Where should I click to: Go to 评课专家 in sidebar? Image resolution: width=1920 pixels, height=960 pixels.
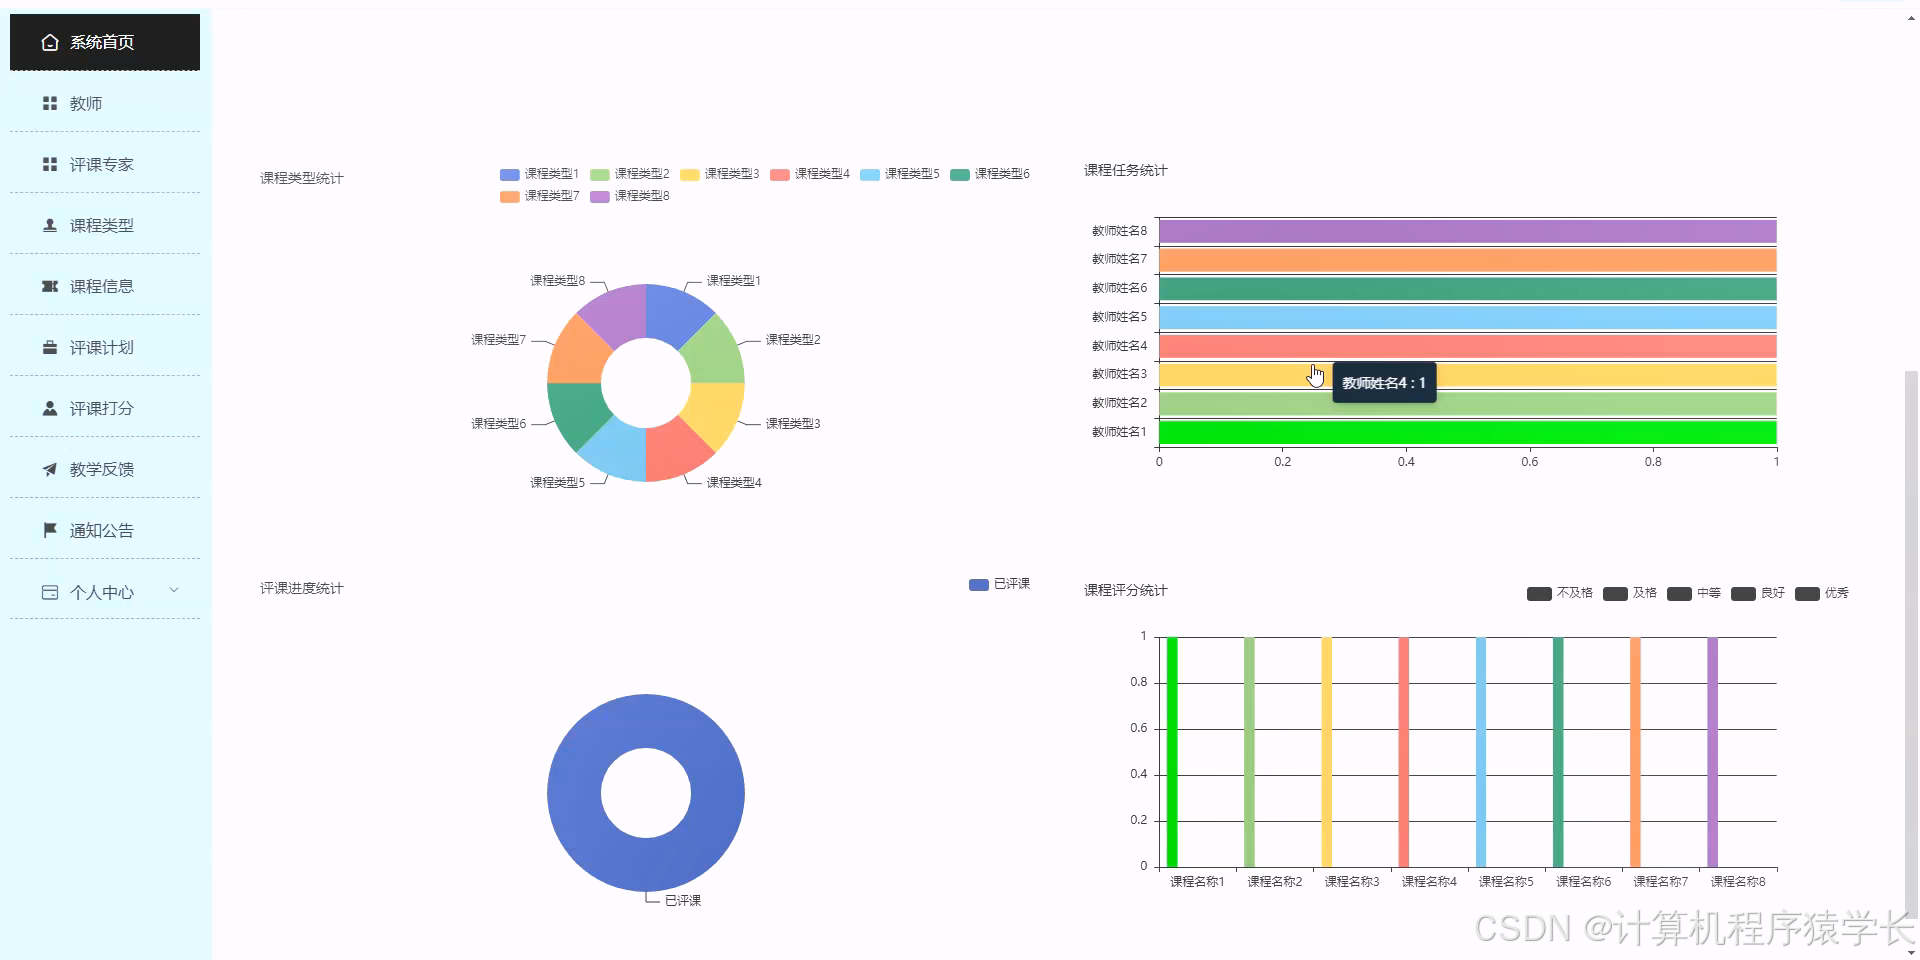point(105,164)
